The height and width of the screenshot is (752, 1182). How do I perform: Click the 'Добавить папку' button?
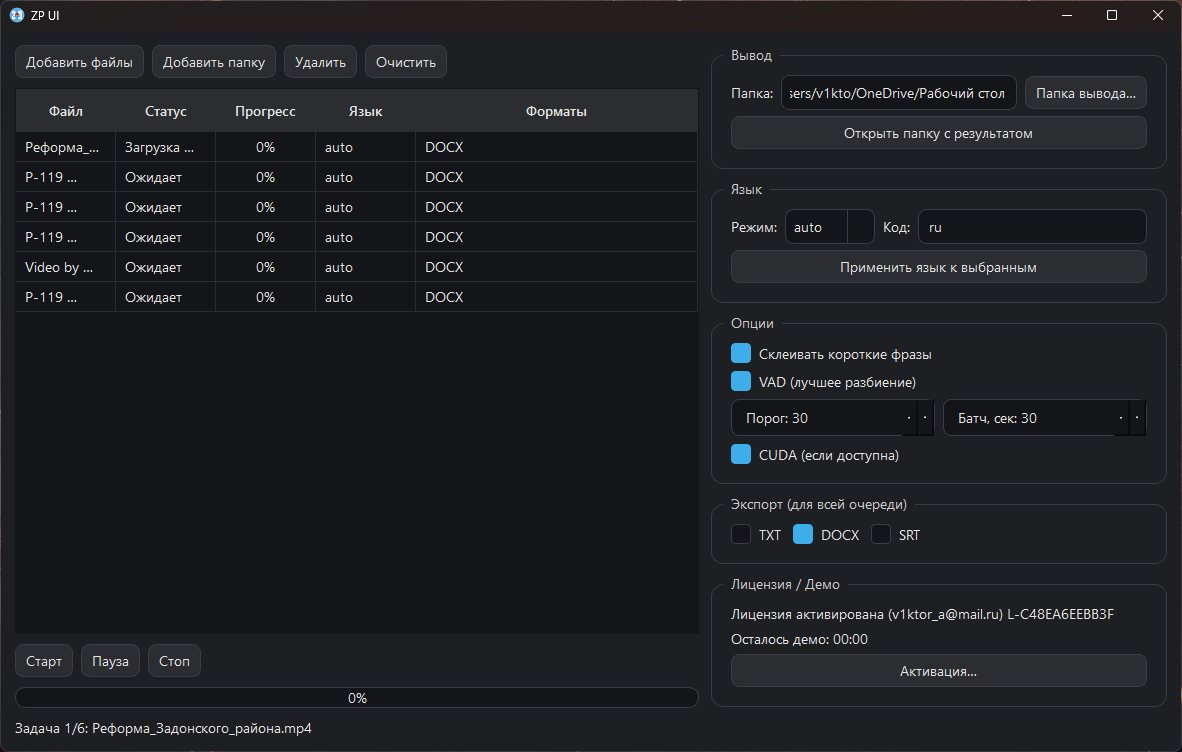point(213,62)
